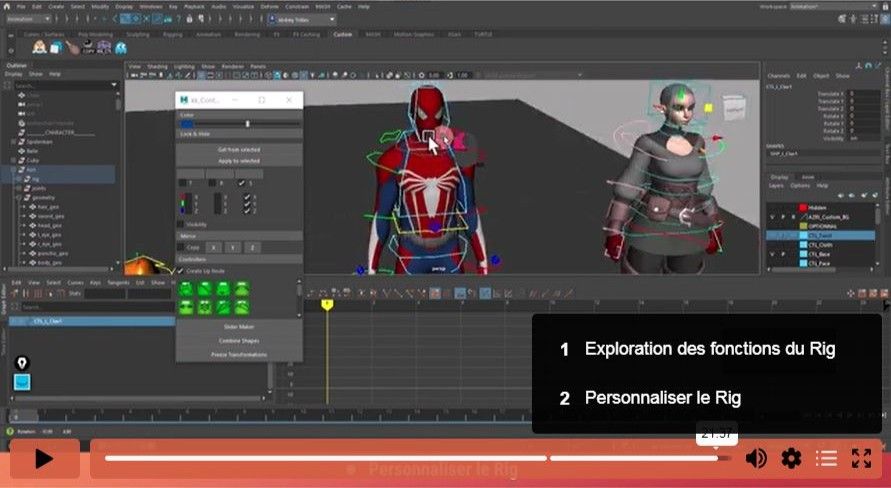Screen dimensions: 891x488
Task: Click the "Combine Shapes" button
Action: point(239,341)
